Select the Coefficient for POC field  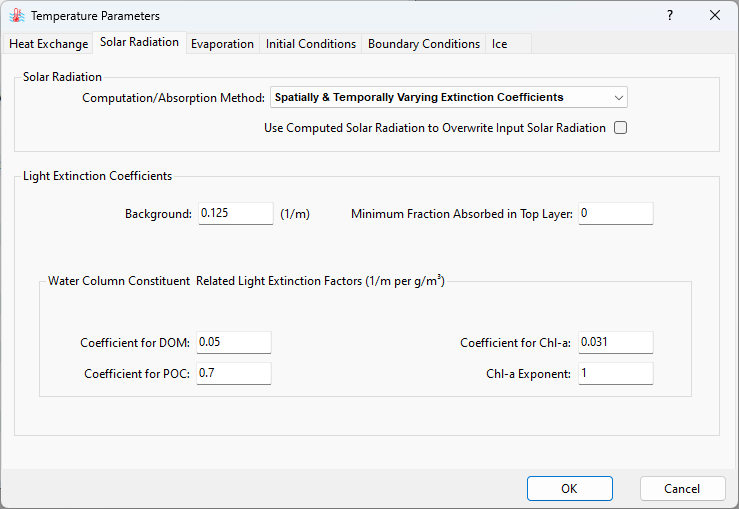pyautogui.click(x=234, y=374)
